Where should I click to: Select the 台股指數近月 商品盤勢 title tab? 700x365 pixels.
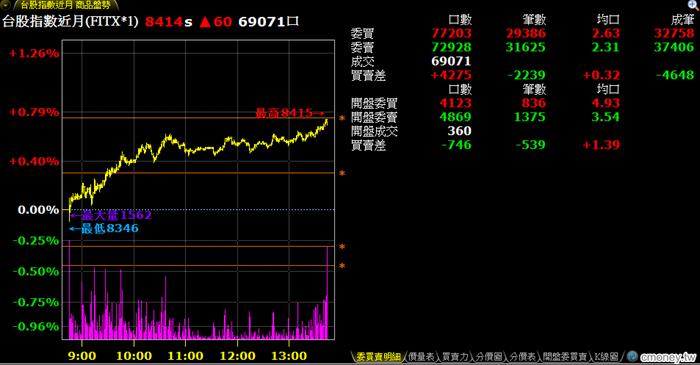[x=66, y=5]
